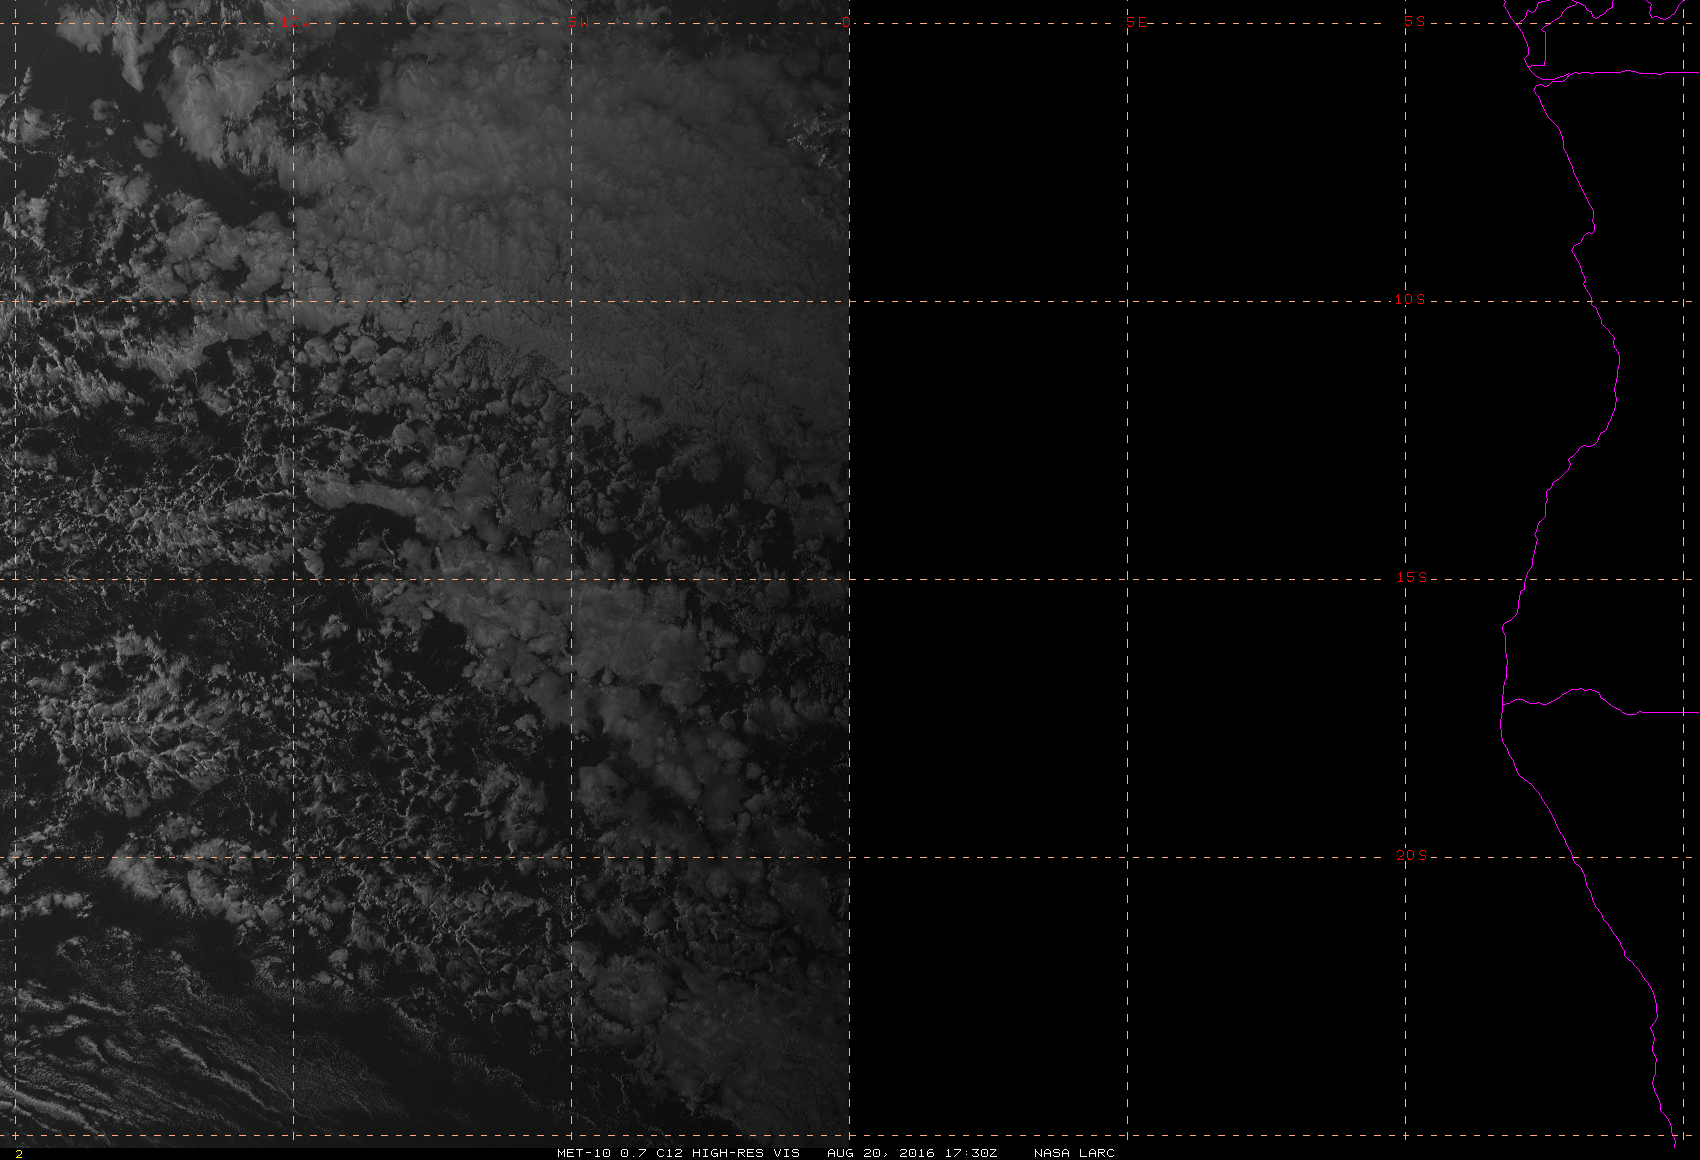This screenshot has width=1700, height=1160.
Task: Click the 5E longitude label
Action: 1137,22
